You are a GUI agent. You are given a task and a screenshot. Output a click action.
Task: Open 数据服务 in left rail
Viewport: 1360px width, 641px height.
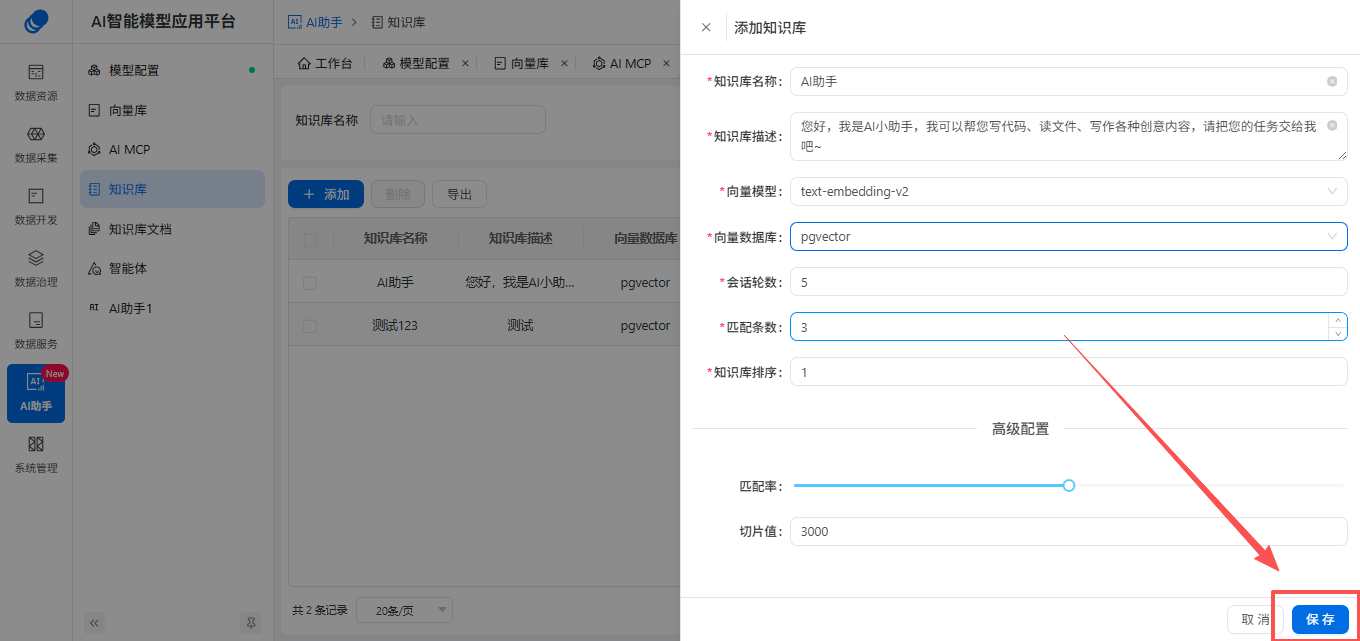click(36, 330)
